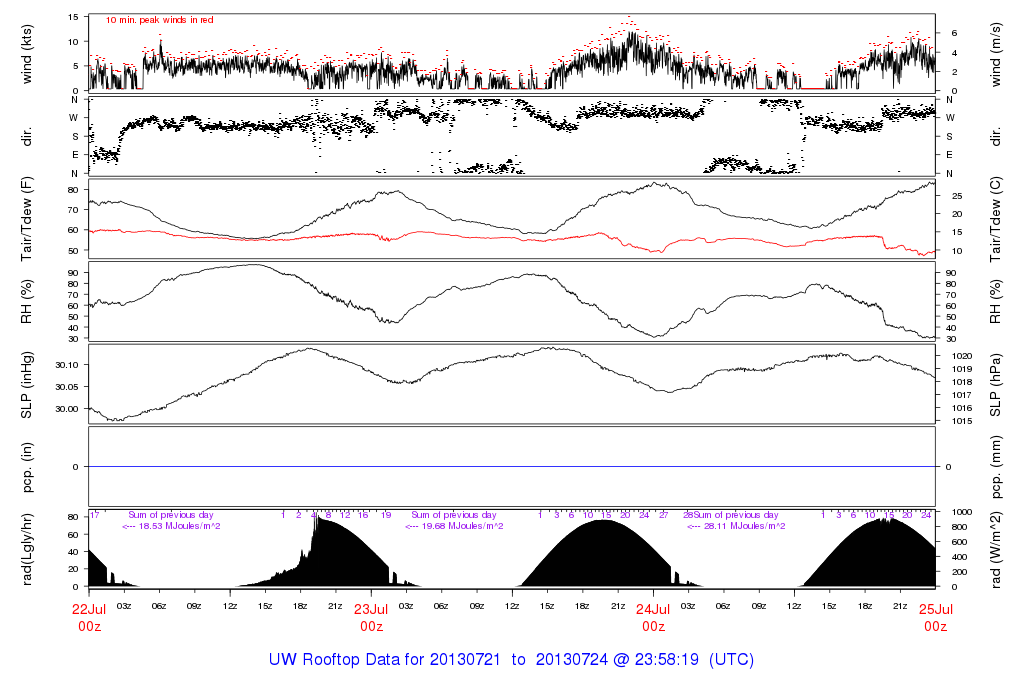Image resolution: width=1024 pixels, height=700 pixels.
Task: Click the 25Jul 00z date marker
Action: pos(935,616)
